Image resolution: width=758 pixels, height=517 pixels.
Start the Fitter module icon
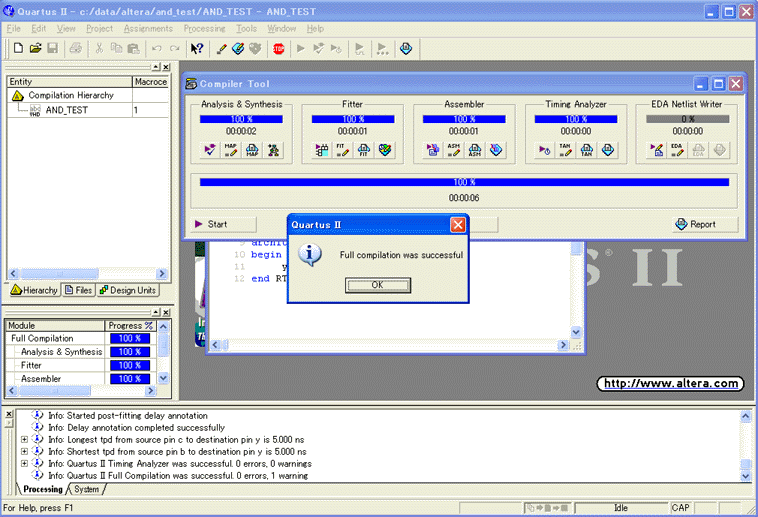pyautogui.click(x=322, y=150)
